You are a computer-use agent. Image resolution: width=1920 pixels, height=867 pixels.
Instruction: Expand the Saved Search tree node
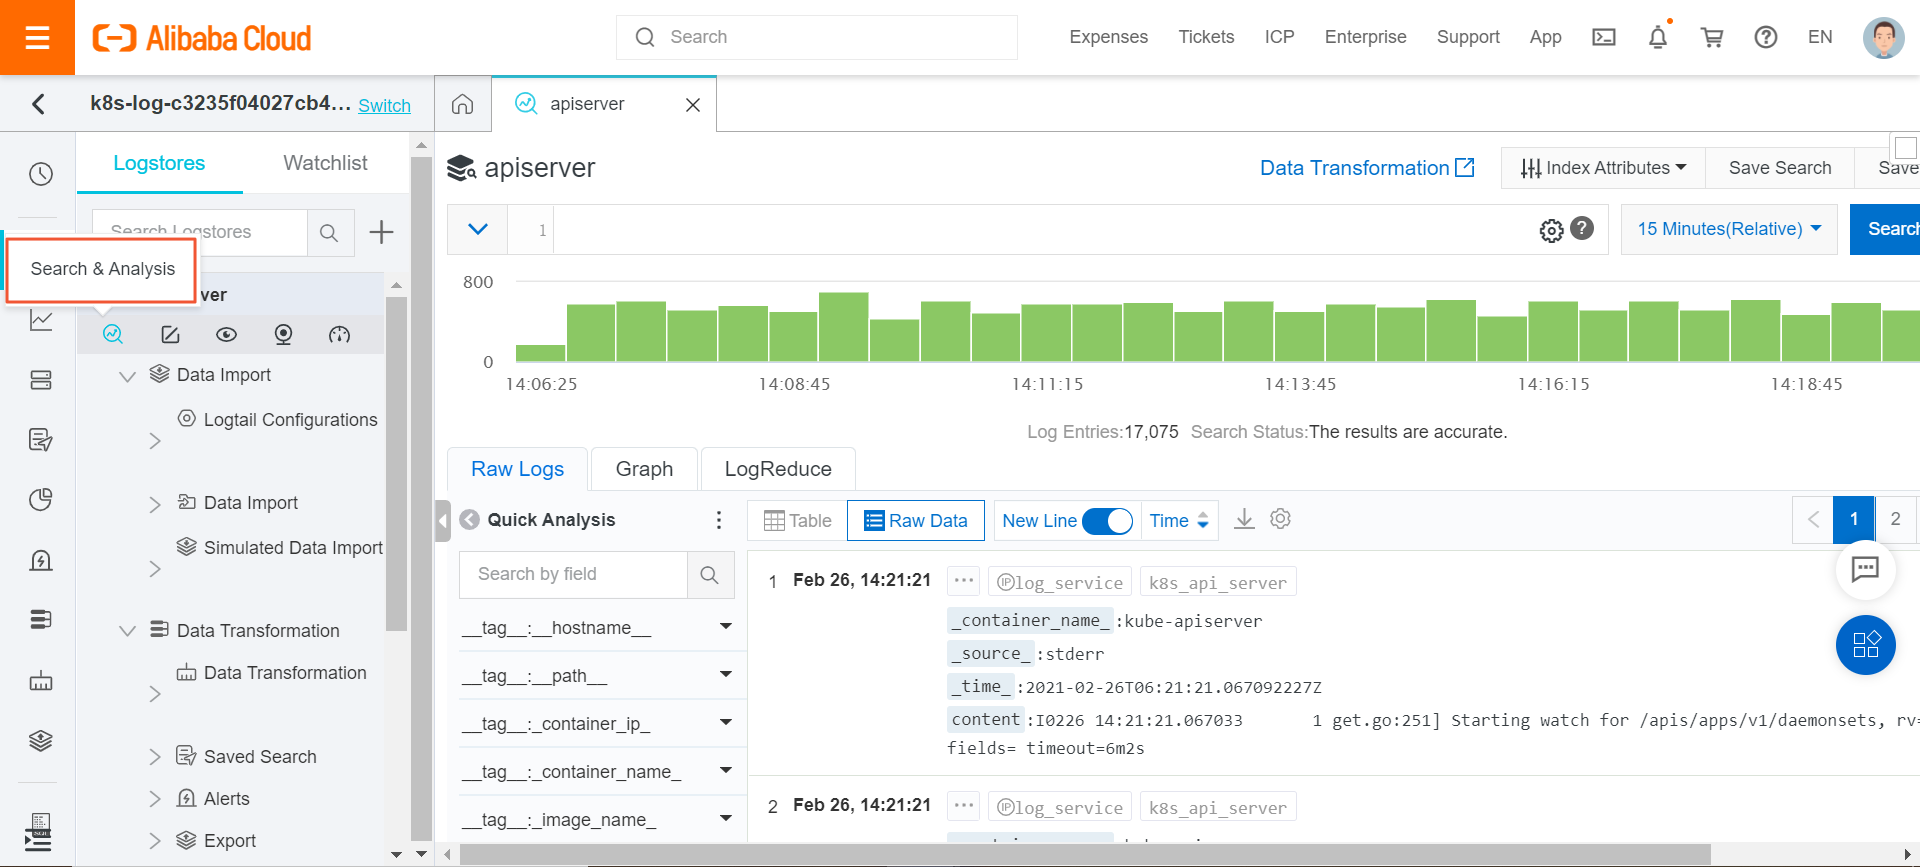[x=154, y=757]
